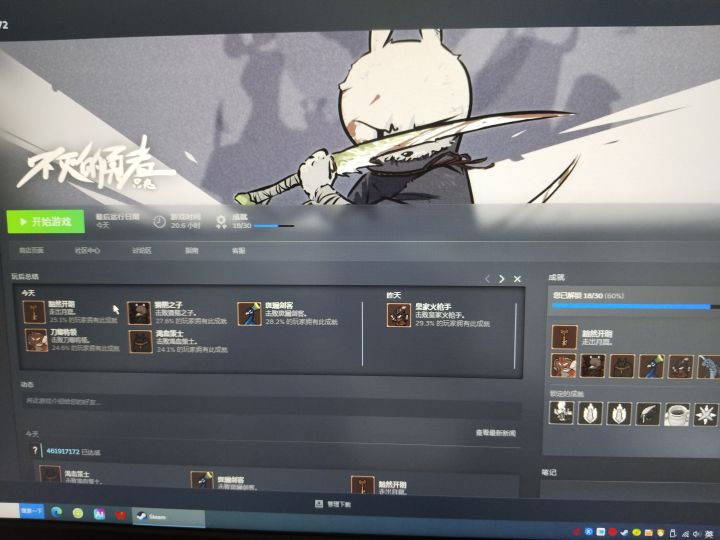Select the peacock swordsman achievement icon in summary
Image resolution: width=720 pixels, height=540 pixels.
(249, 314)
